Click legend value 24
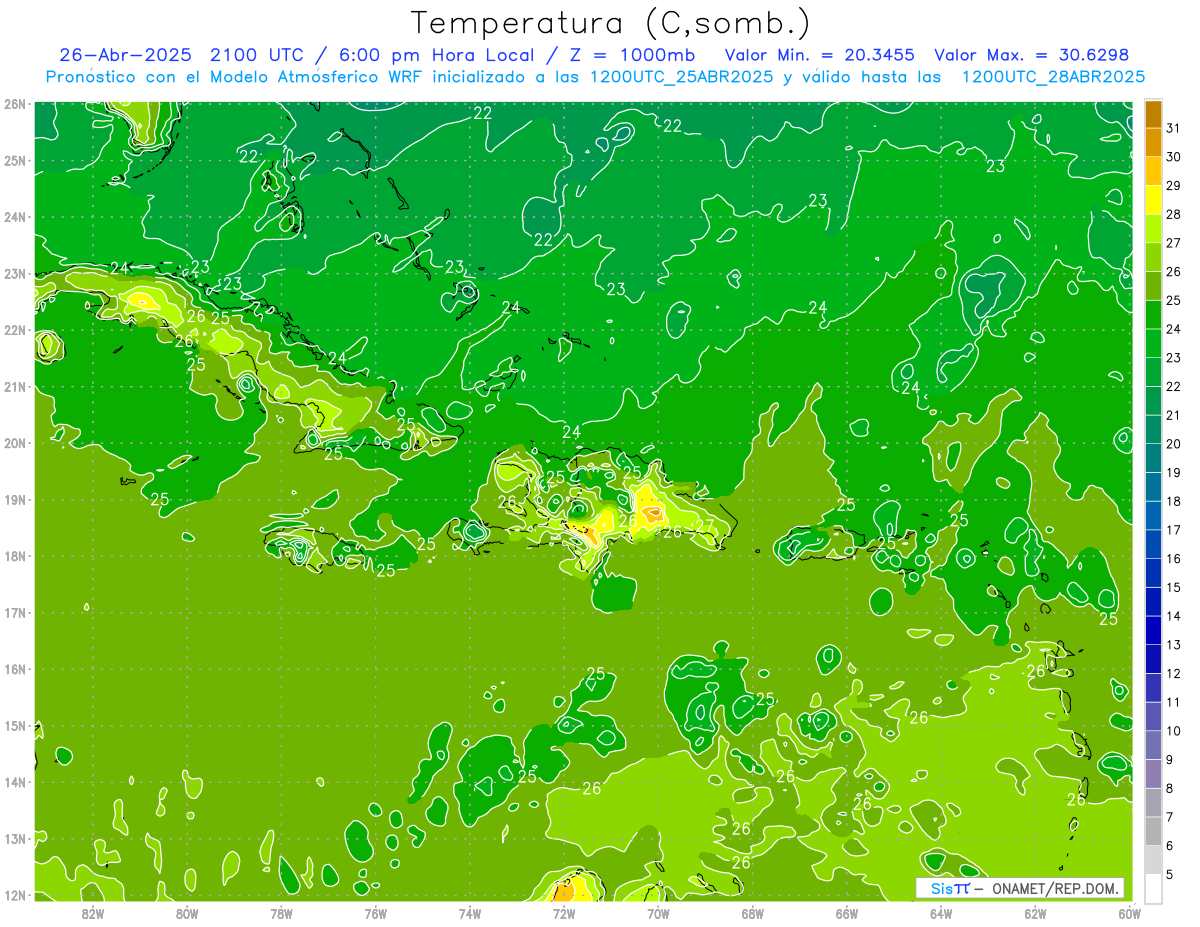The width and height of the screenshot is (1200, 927). coord(1174,329)
